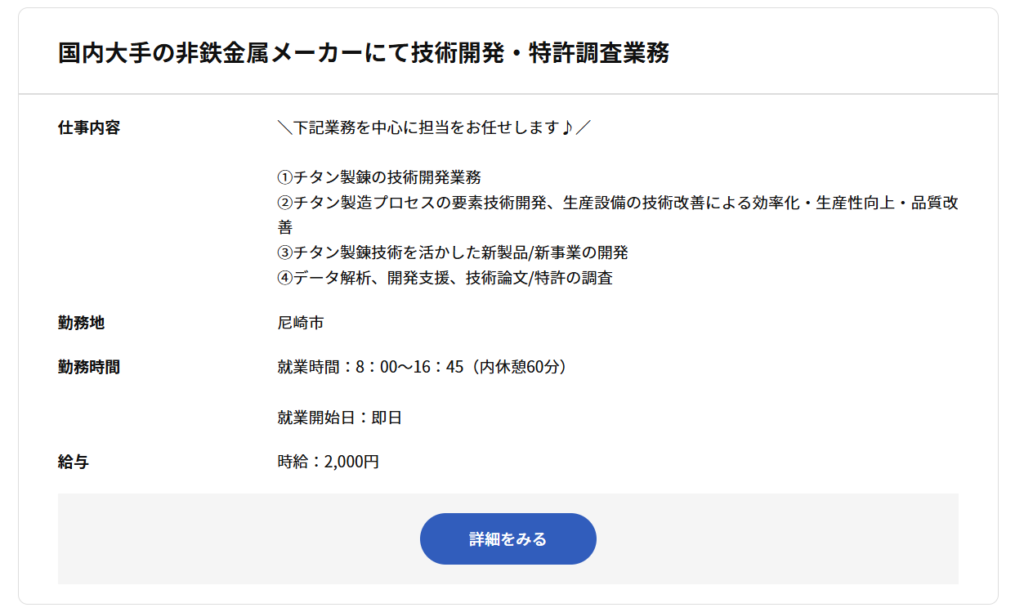Click the job title heading about 非鉄金属メーカー
The image size is (1024, 612).
(x=363, y=53)
